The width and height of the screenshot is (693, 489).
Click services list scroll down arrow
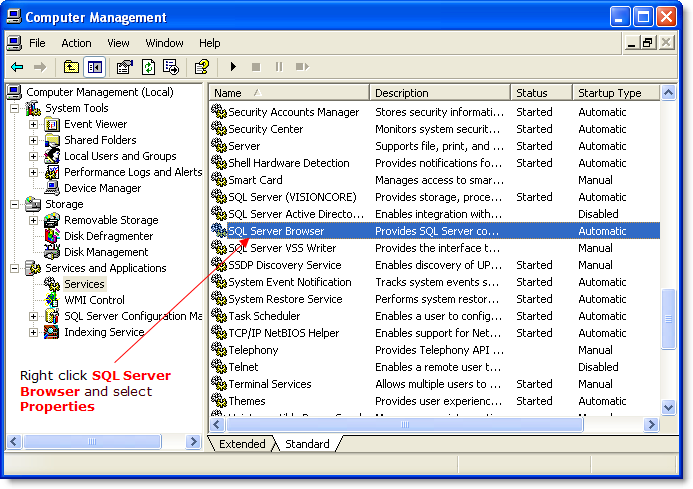[x=668, y=407]
